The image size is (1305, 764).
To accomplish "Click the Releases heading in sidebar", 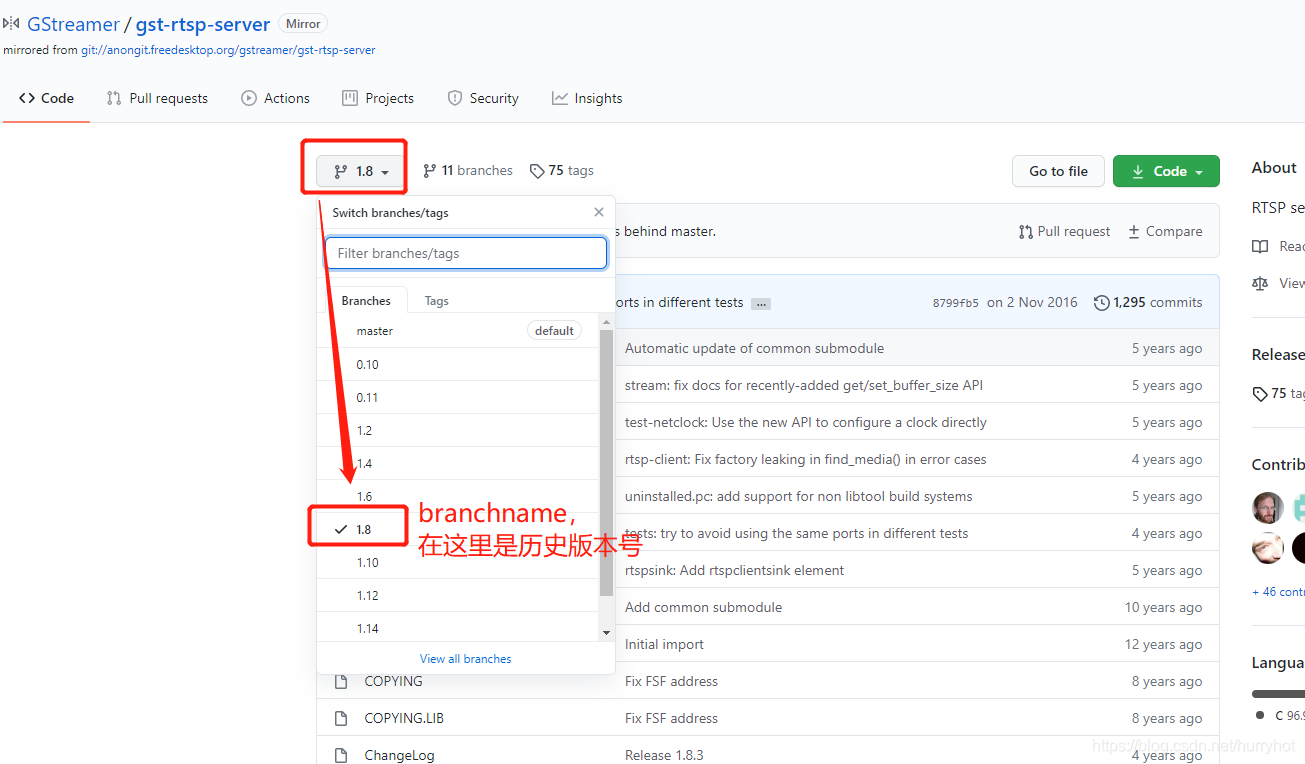I will 1278,354.
